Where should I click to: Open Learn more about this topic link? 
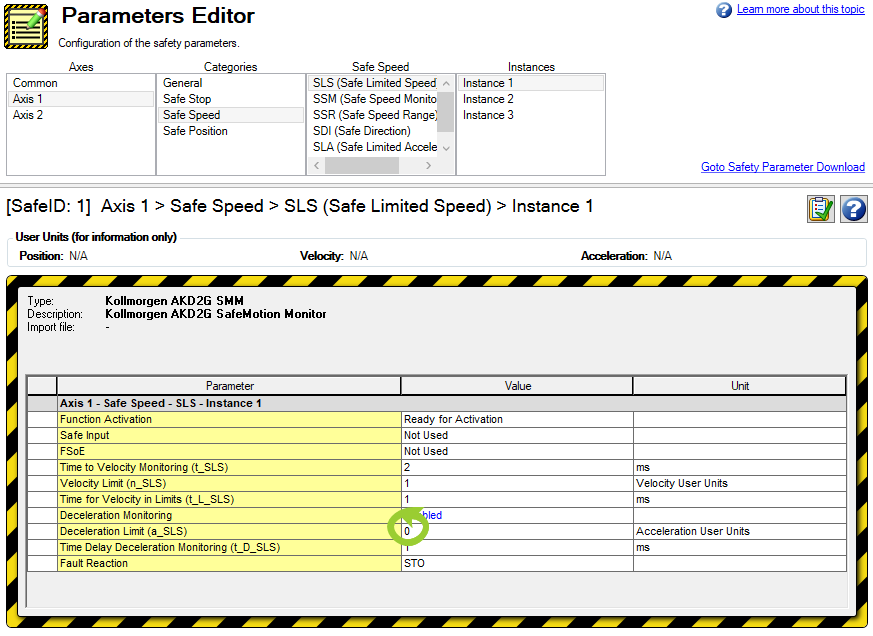[x=801, y=9]
